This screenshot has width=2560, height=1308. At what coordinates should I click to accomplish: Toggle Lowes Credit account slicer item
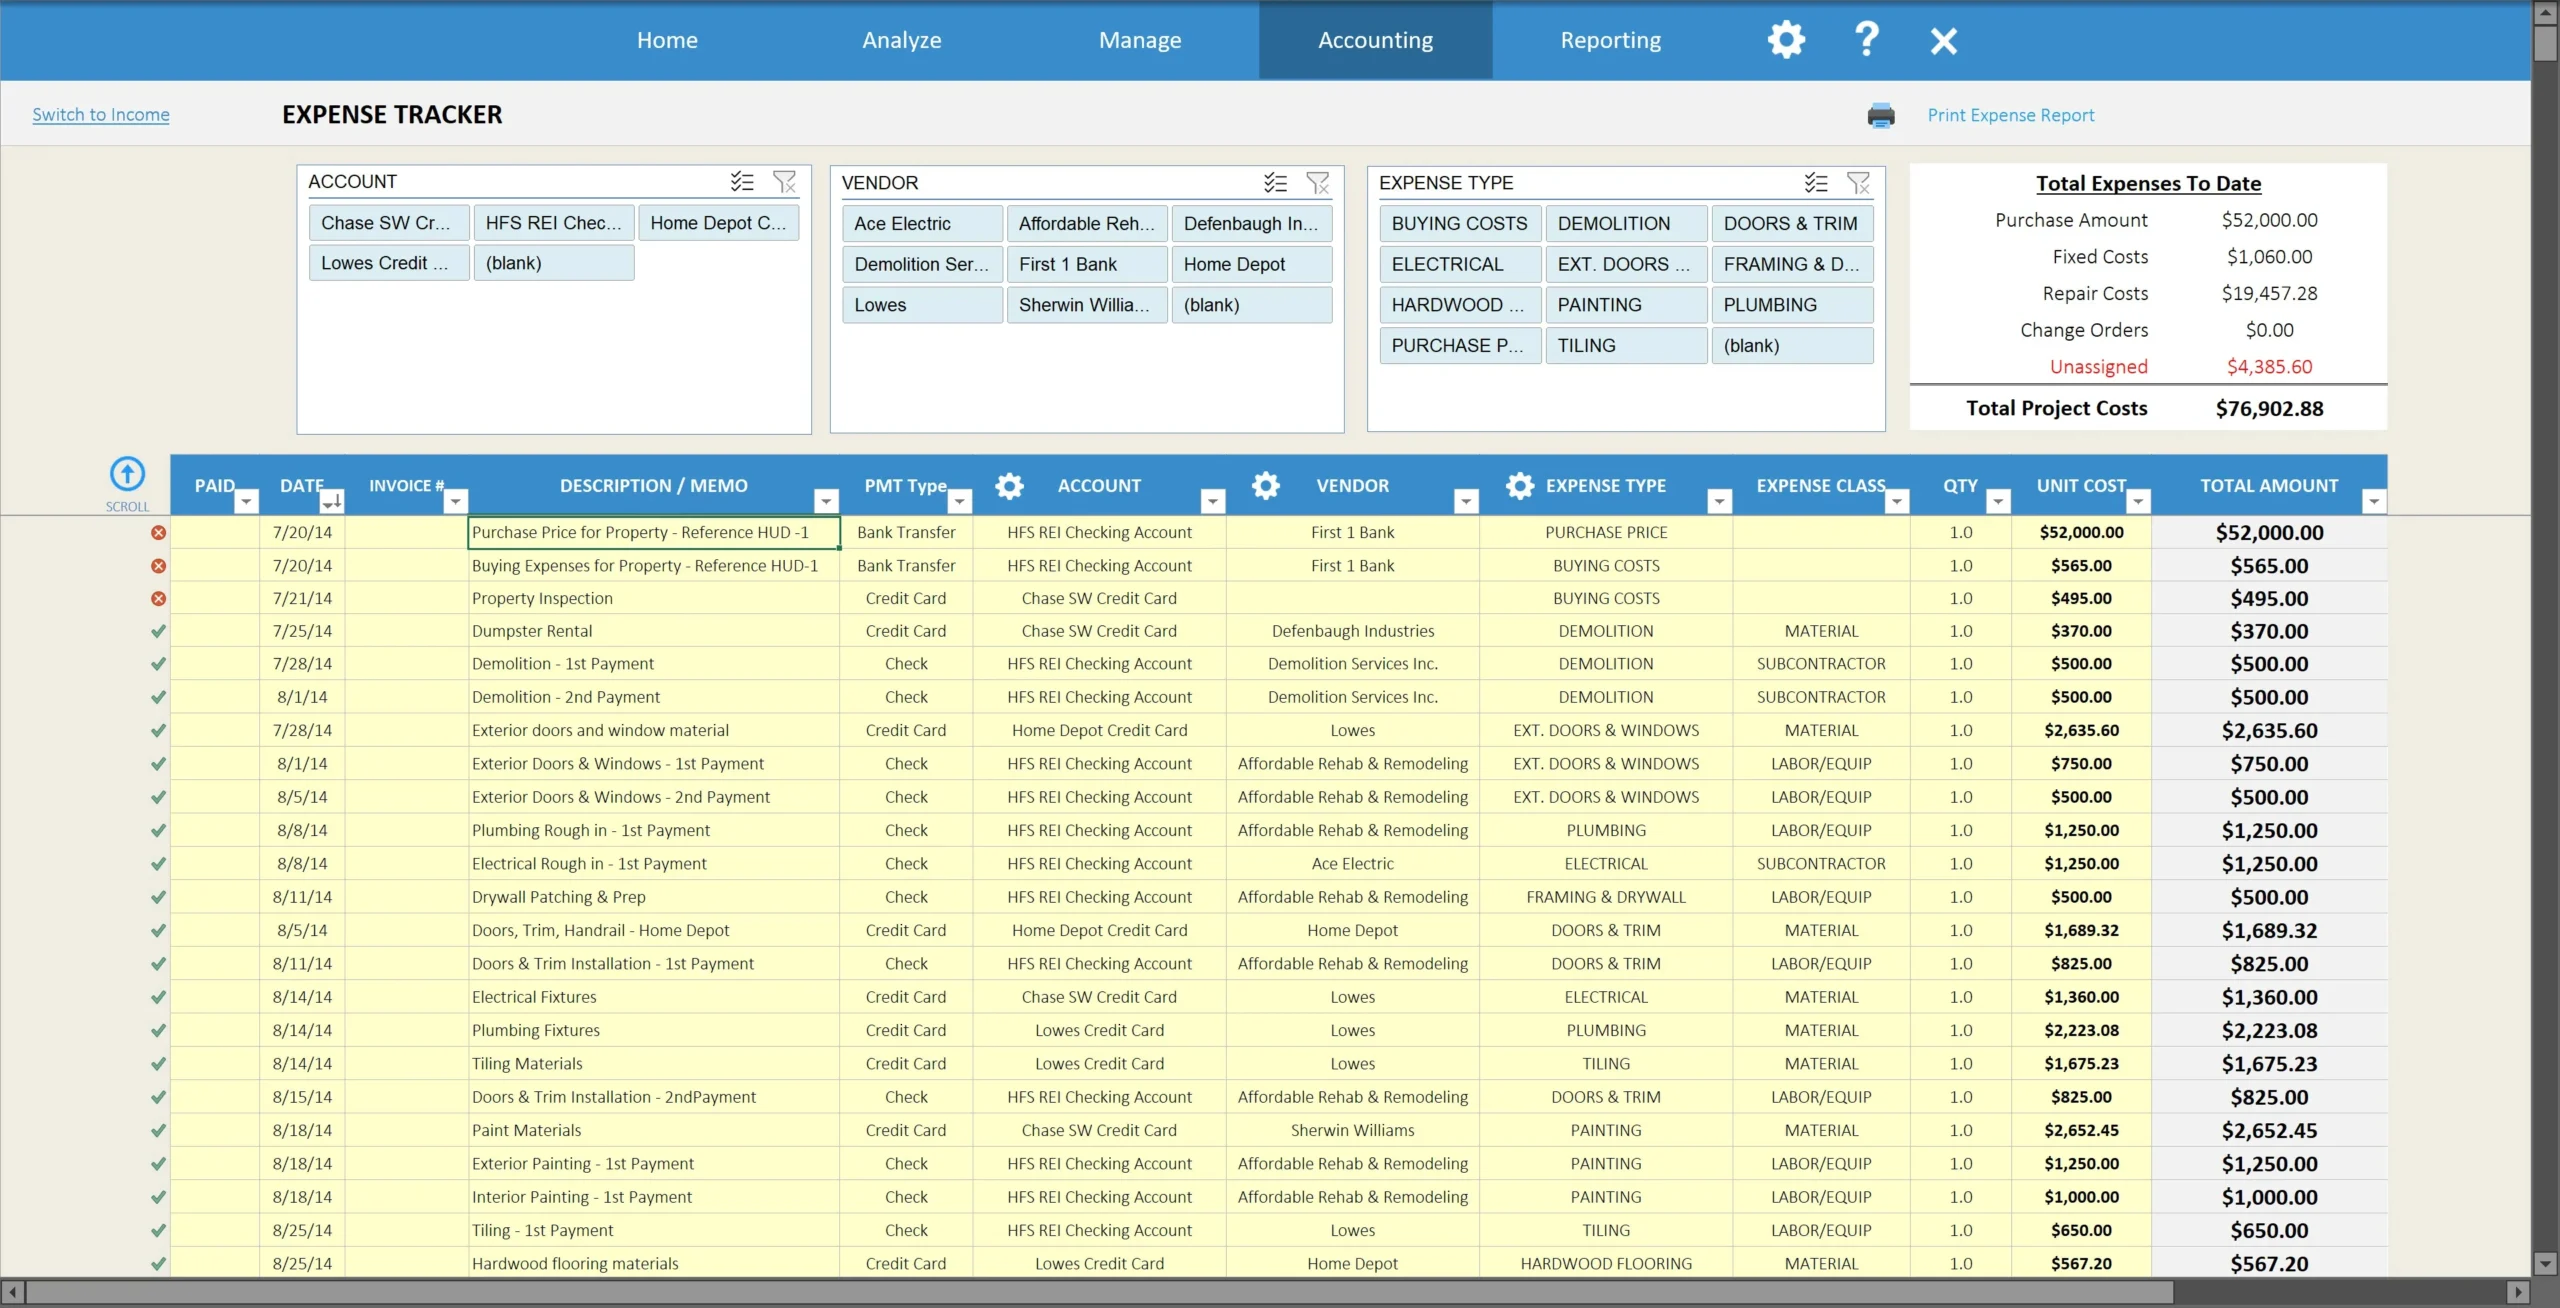click(x=389, y=263)
